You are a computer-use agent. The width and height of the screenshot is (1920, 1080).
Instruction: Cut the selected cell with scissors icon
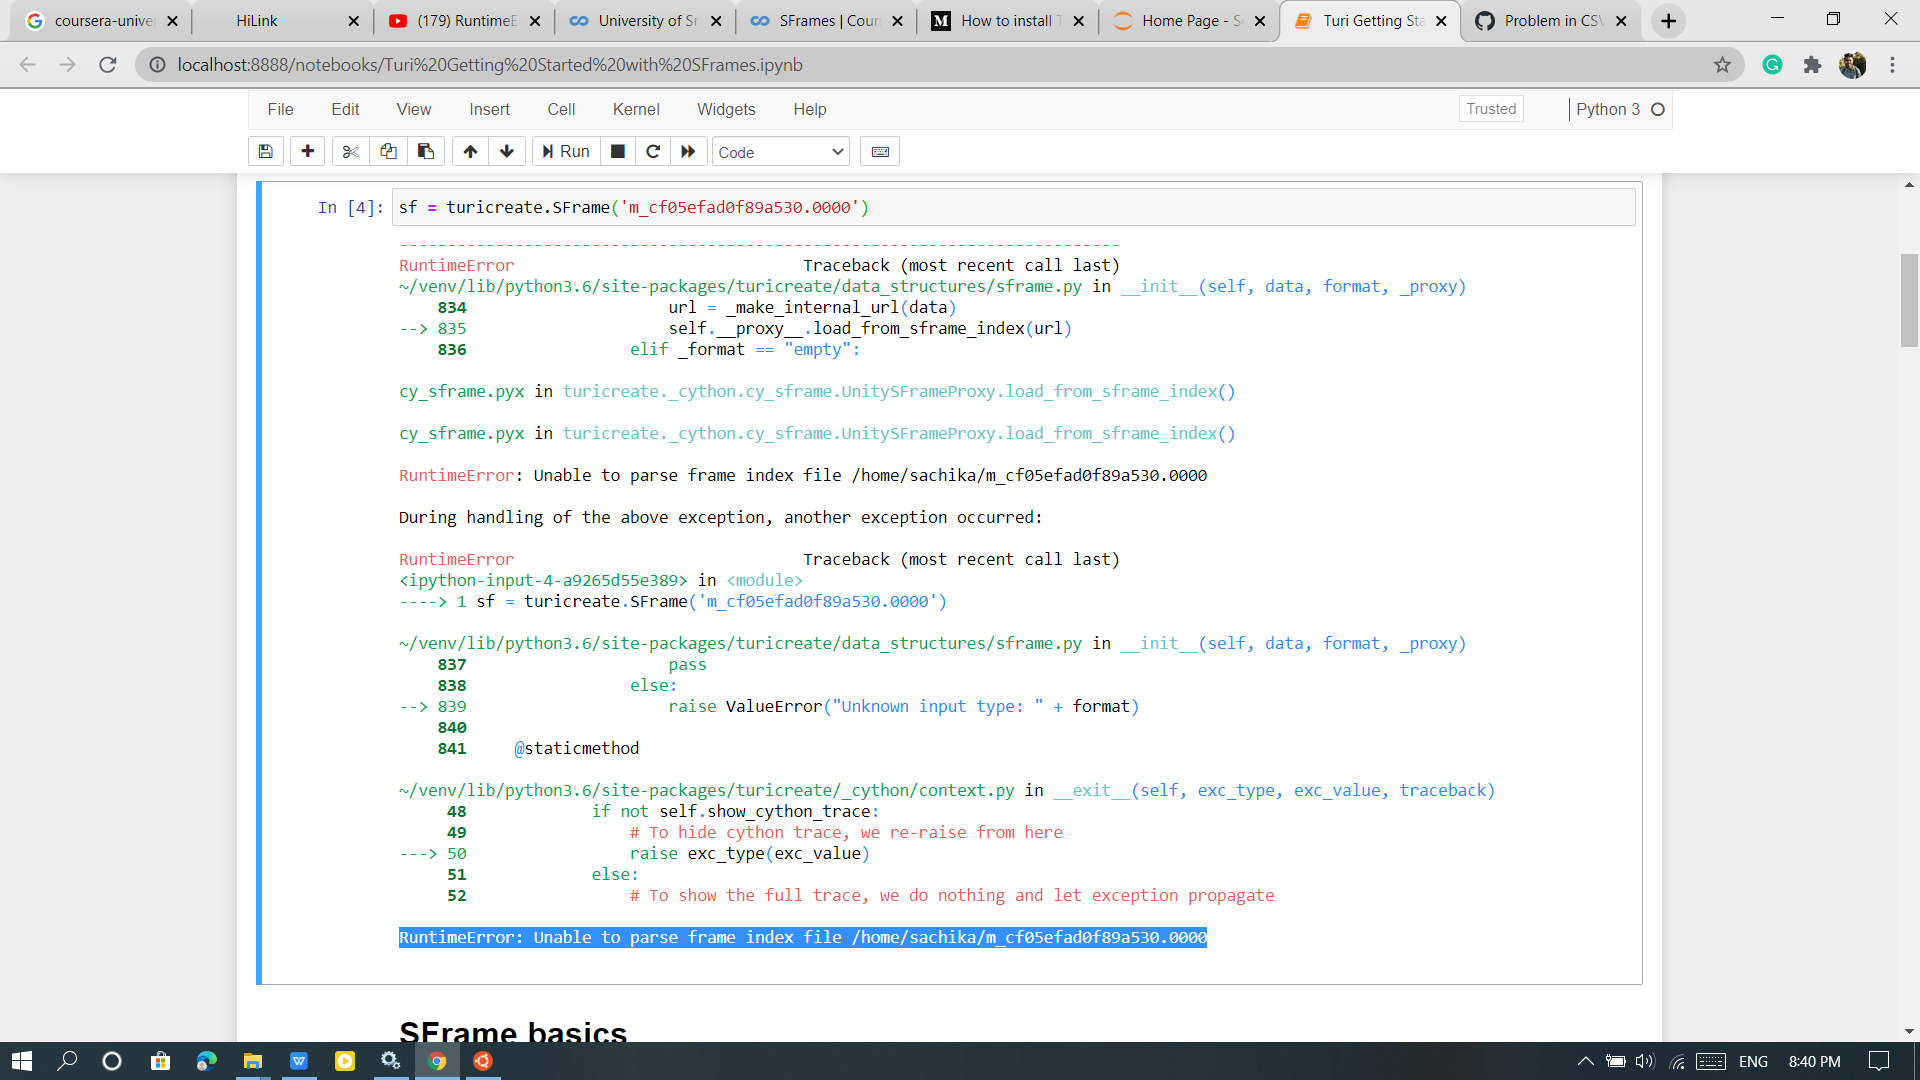coord(350,151)
